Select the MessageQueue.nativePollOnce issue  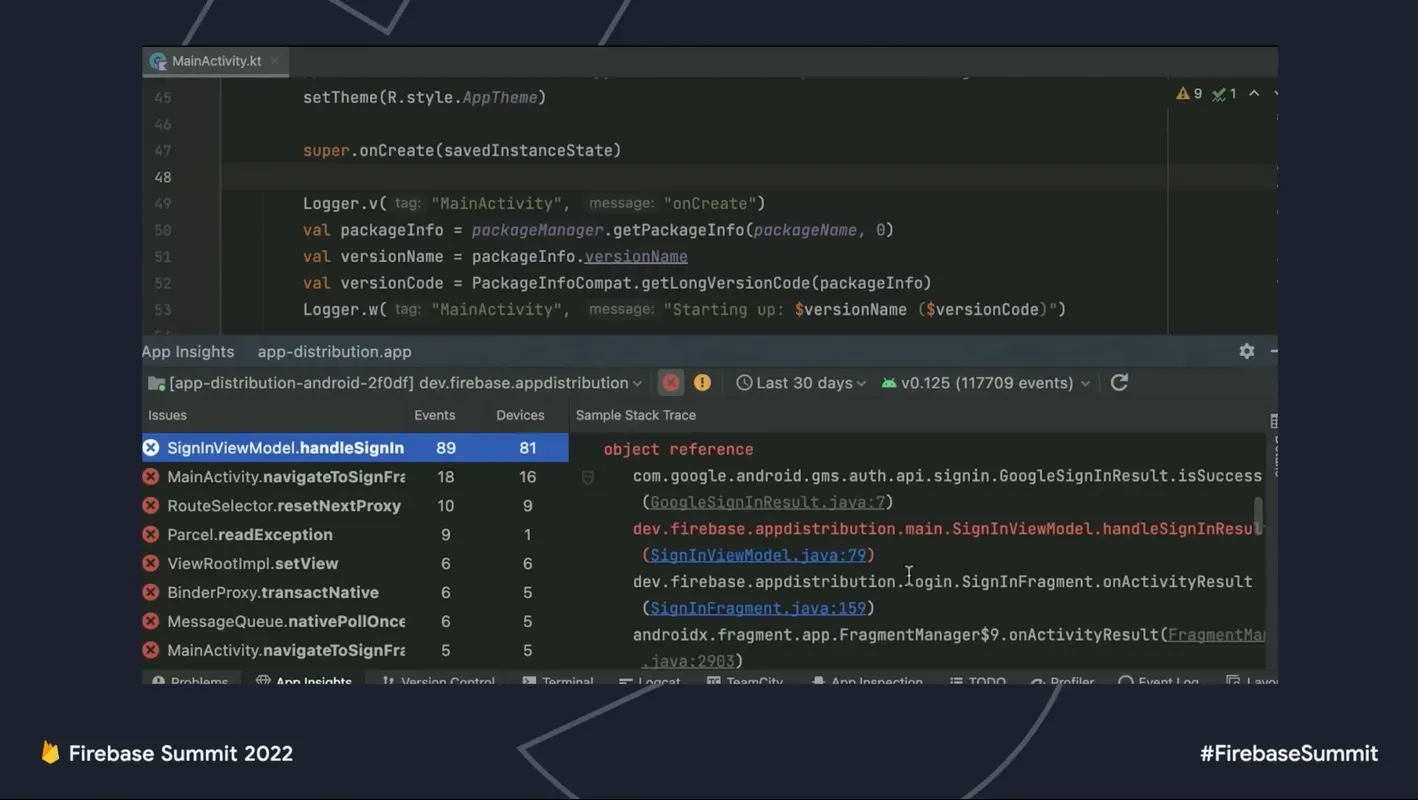point(355,622)
